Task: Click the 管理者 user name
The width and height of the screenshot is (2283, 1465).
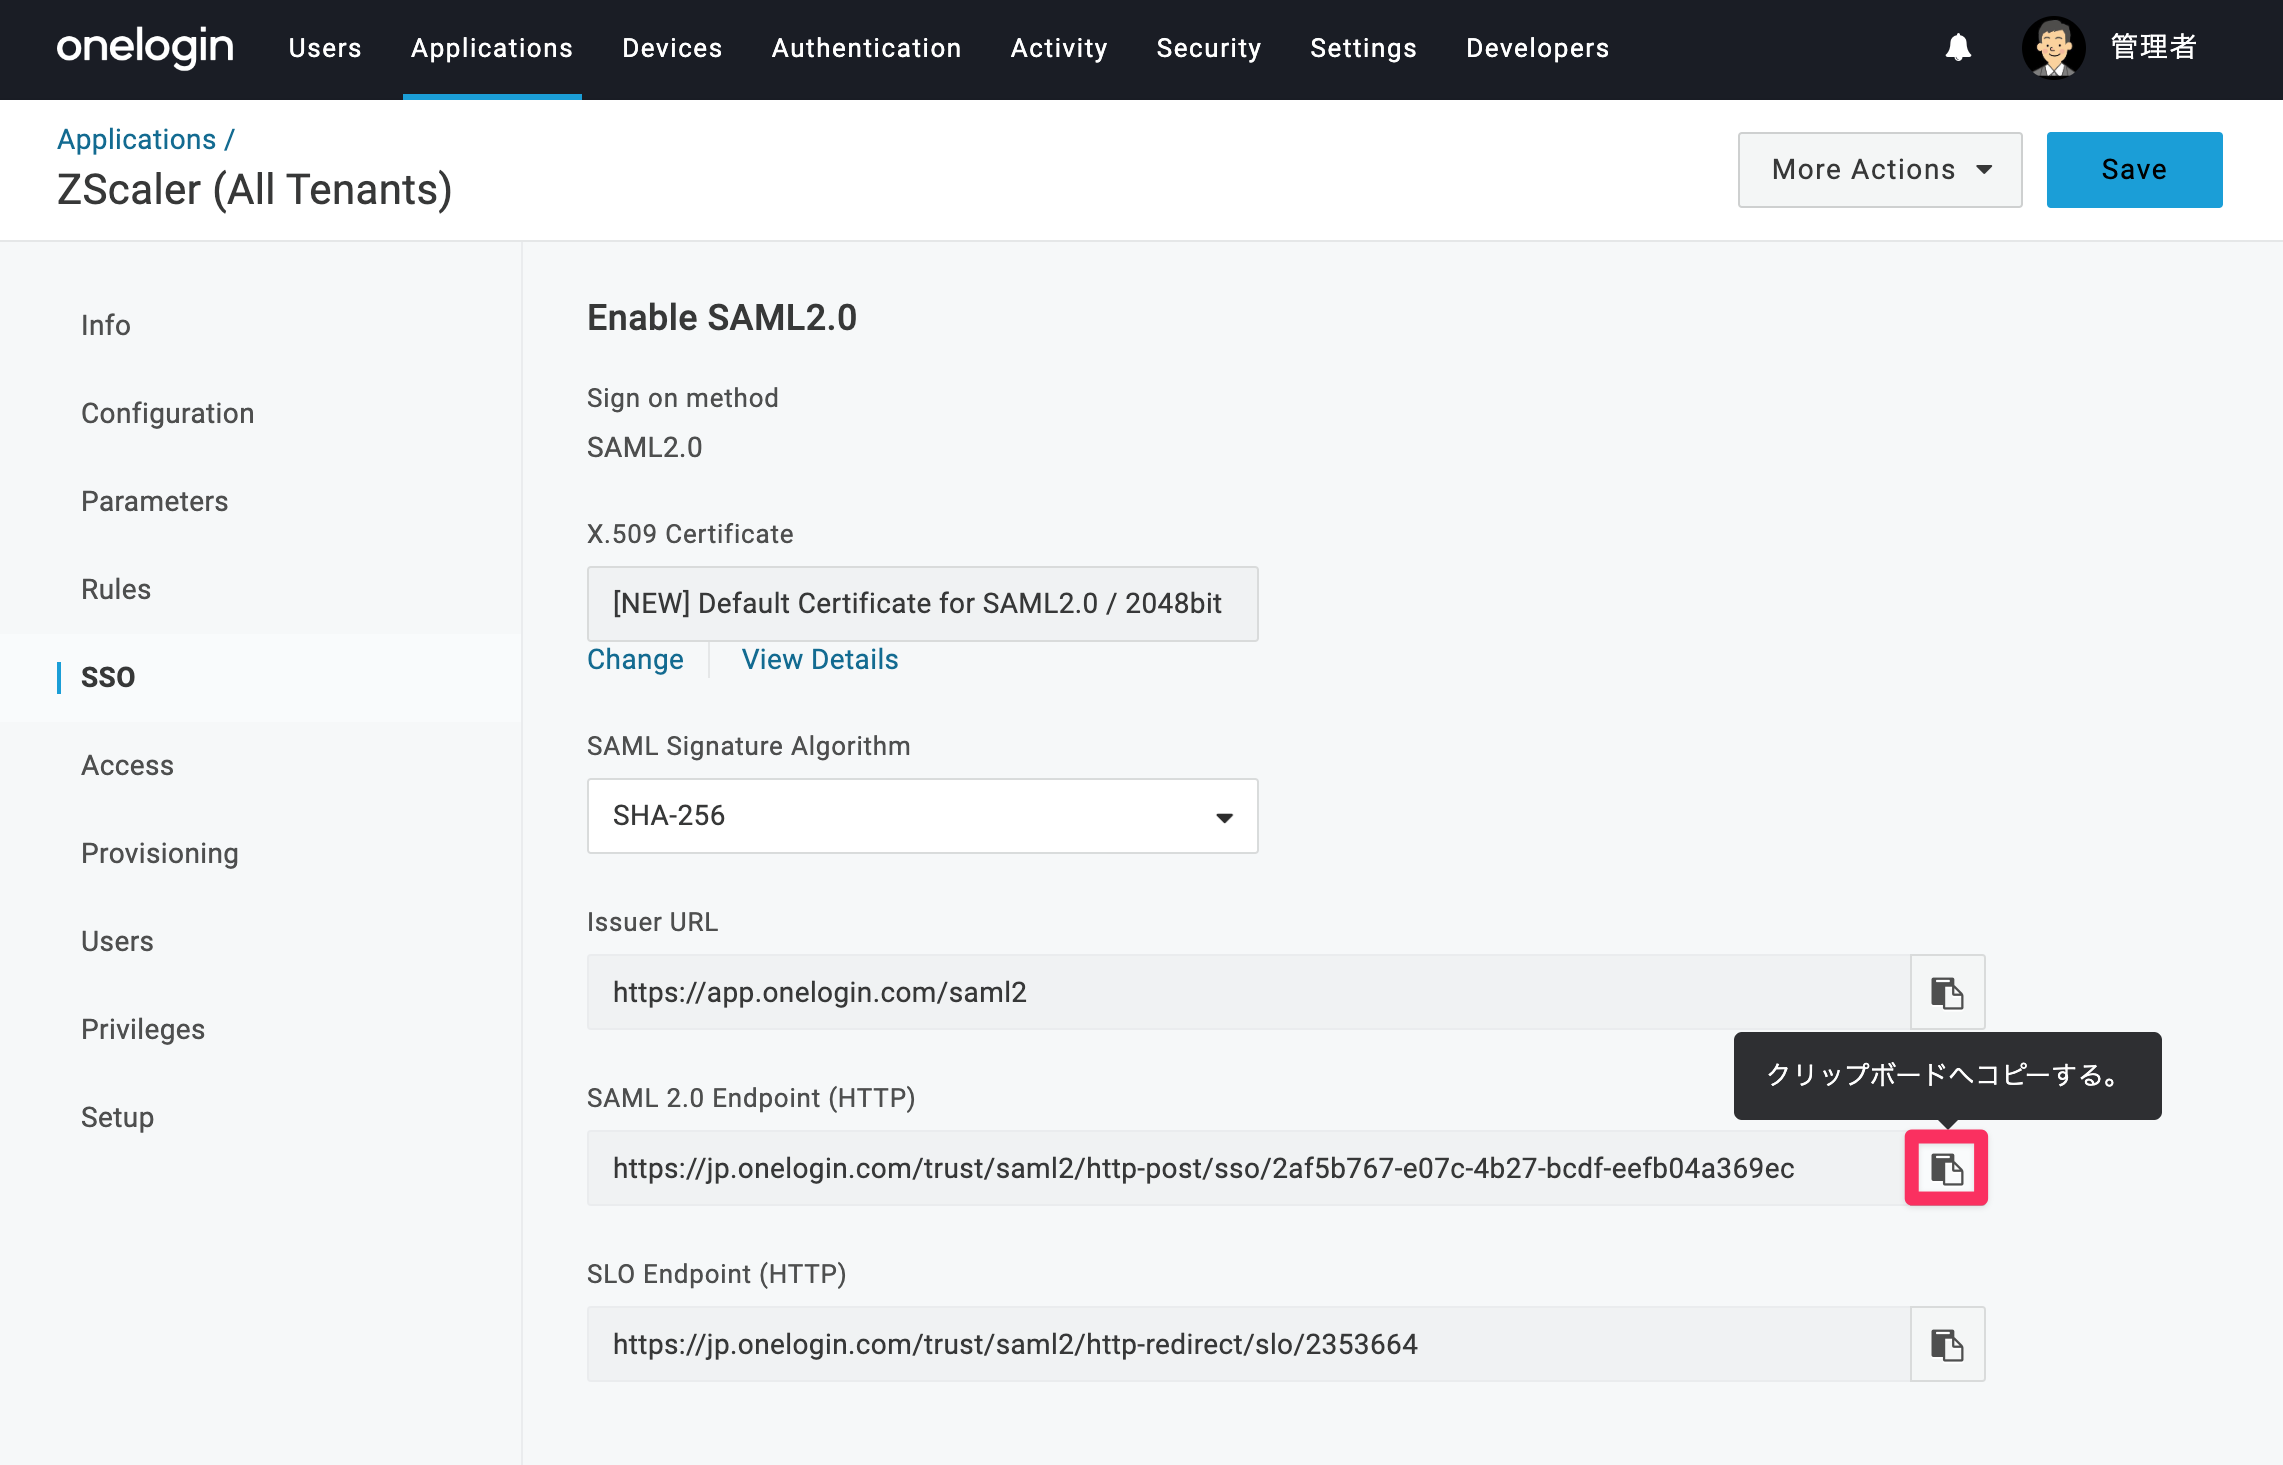Action: pos(2154,47)
